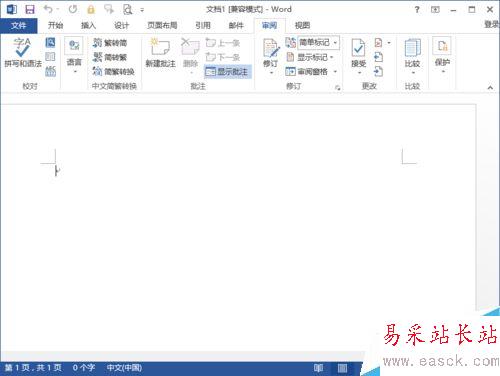
Task: Open the research pane icon in 校对 group
Action: (x=50, y=42)
